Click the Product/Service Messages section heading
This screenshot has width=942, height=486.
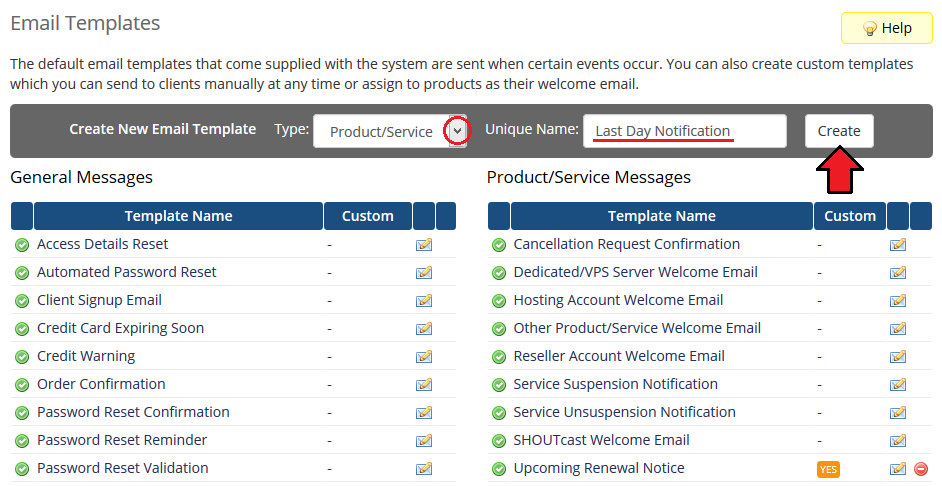coord(589,177)
